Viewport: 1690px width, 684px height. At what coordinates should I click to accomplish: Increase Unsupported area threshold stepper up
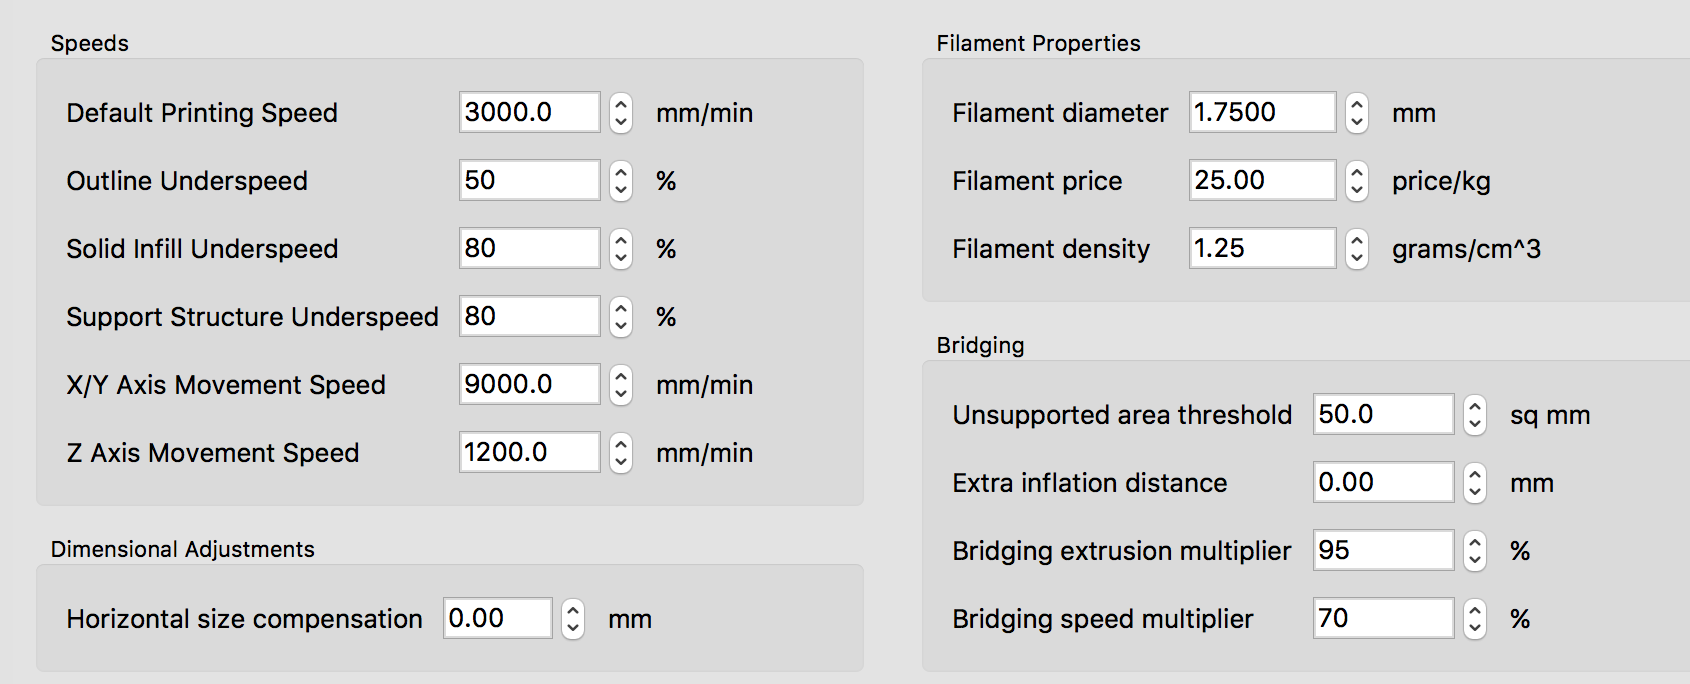pyautogui.click(x=1475, y=405)
